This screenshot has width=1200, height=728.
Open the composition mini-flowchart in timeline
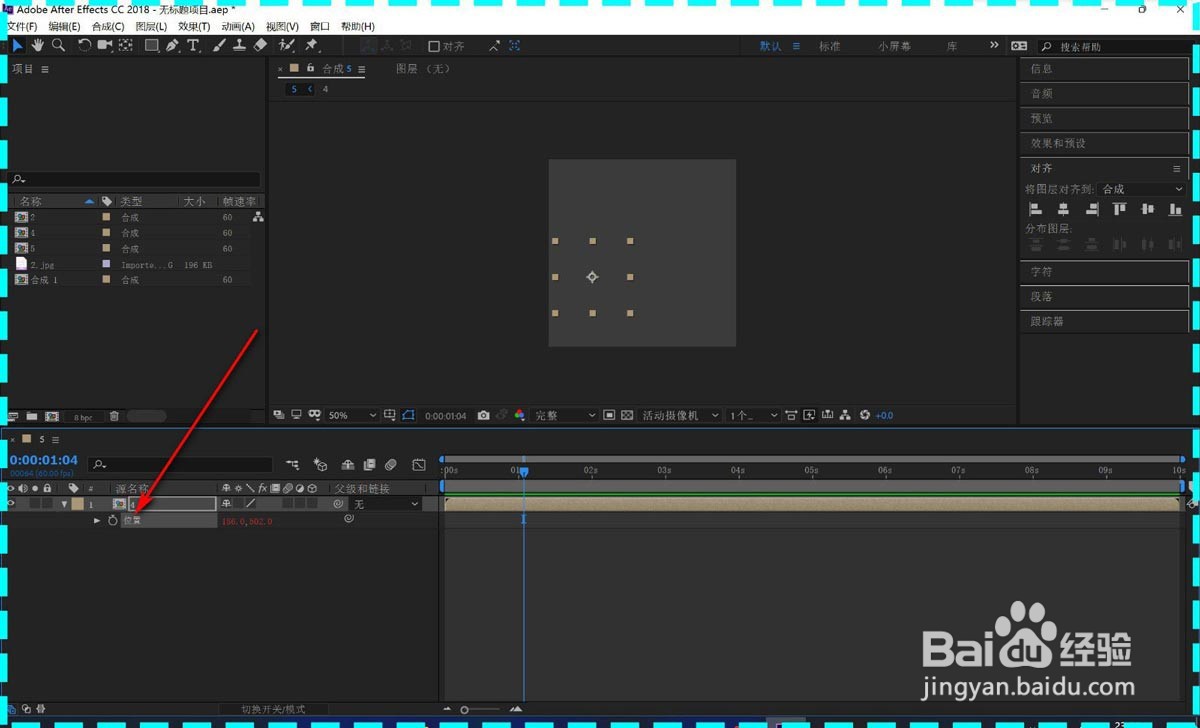coord(293,465)
